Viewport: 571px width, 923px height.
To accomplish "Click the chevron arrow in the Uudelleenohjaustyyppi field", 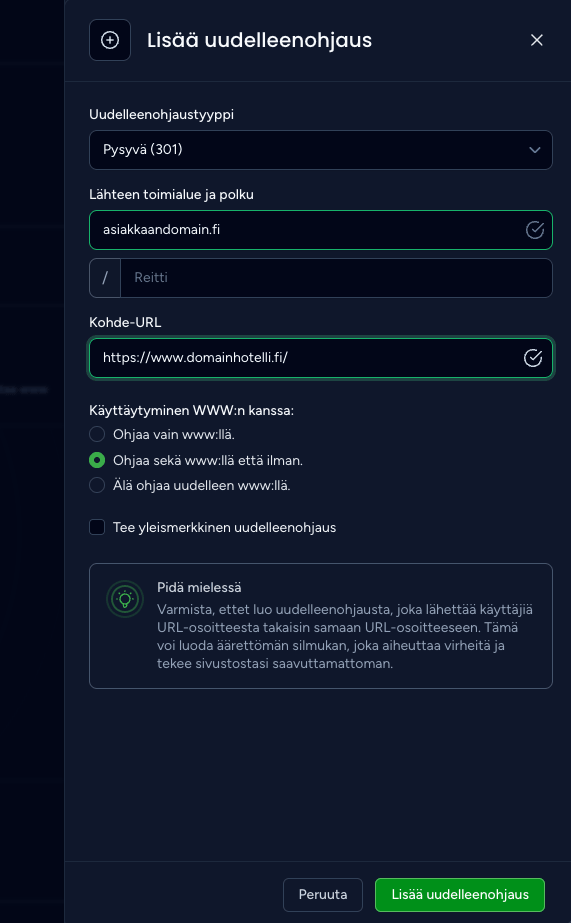I will tap(535, 150).
